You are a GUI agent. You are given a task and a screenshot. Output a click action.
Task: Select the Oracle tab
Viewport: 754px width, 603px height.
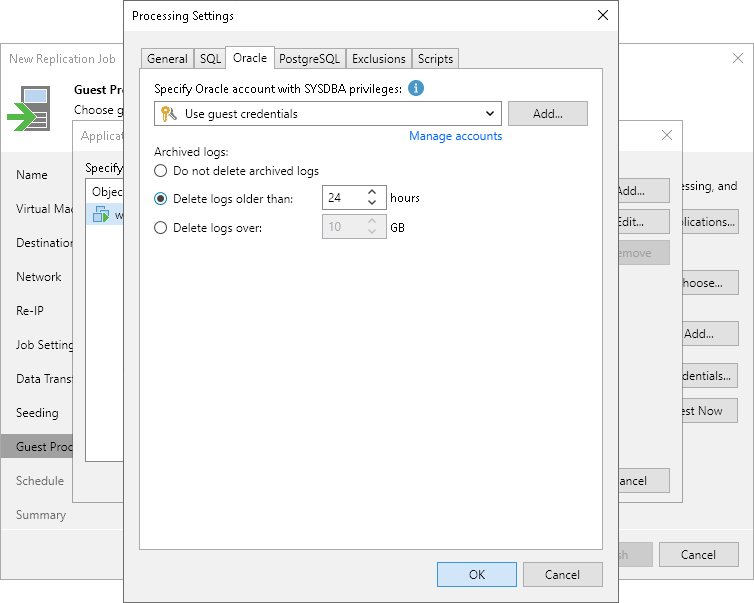point(250,58)
